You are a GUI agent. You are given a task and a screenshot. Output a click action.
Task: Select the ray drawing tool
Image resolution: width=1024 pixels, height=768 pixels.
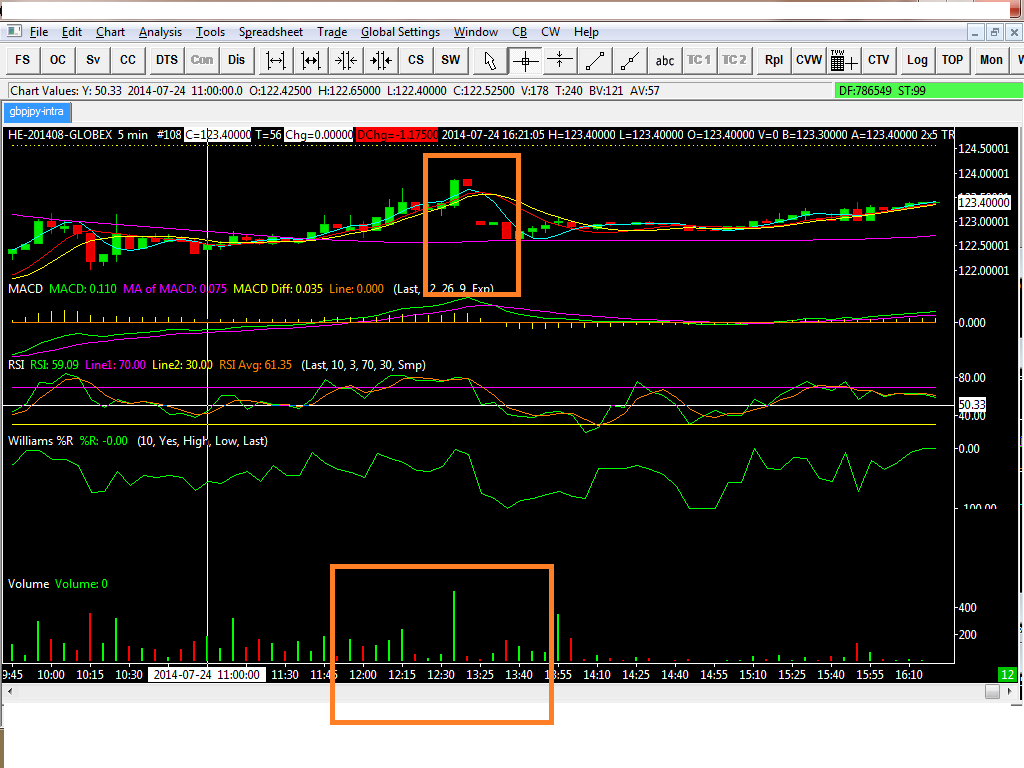pos(630,61)
